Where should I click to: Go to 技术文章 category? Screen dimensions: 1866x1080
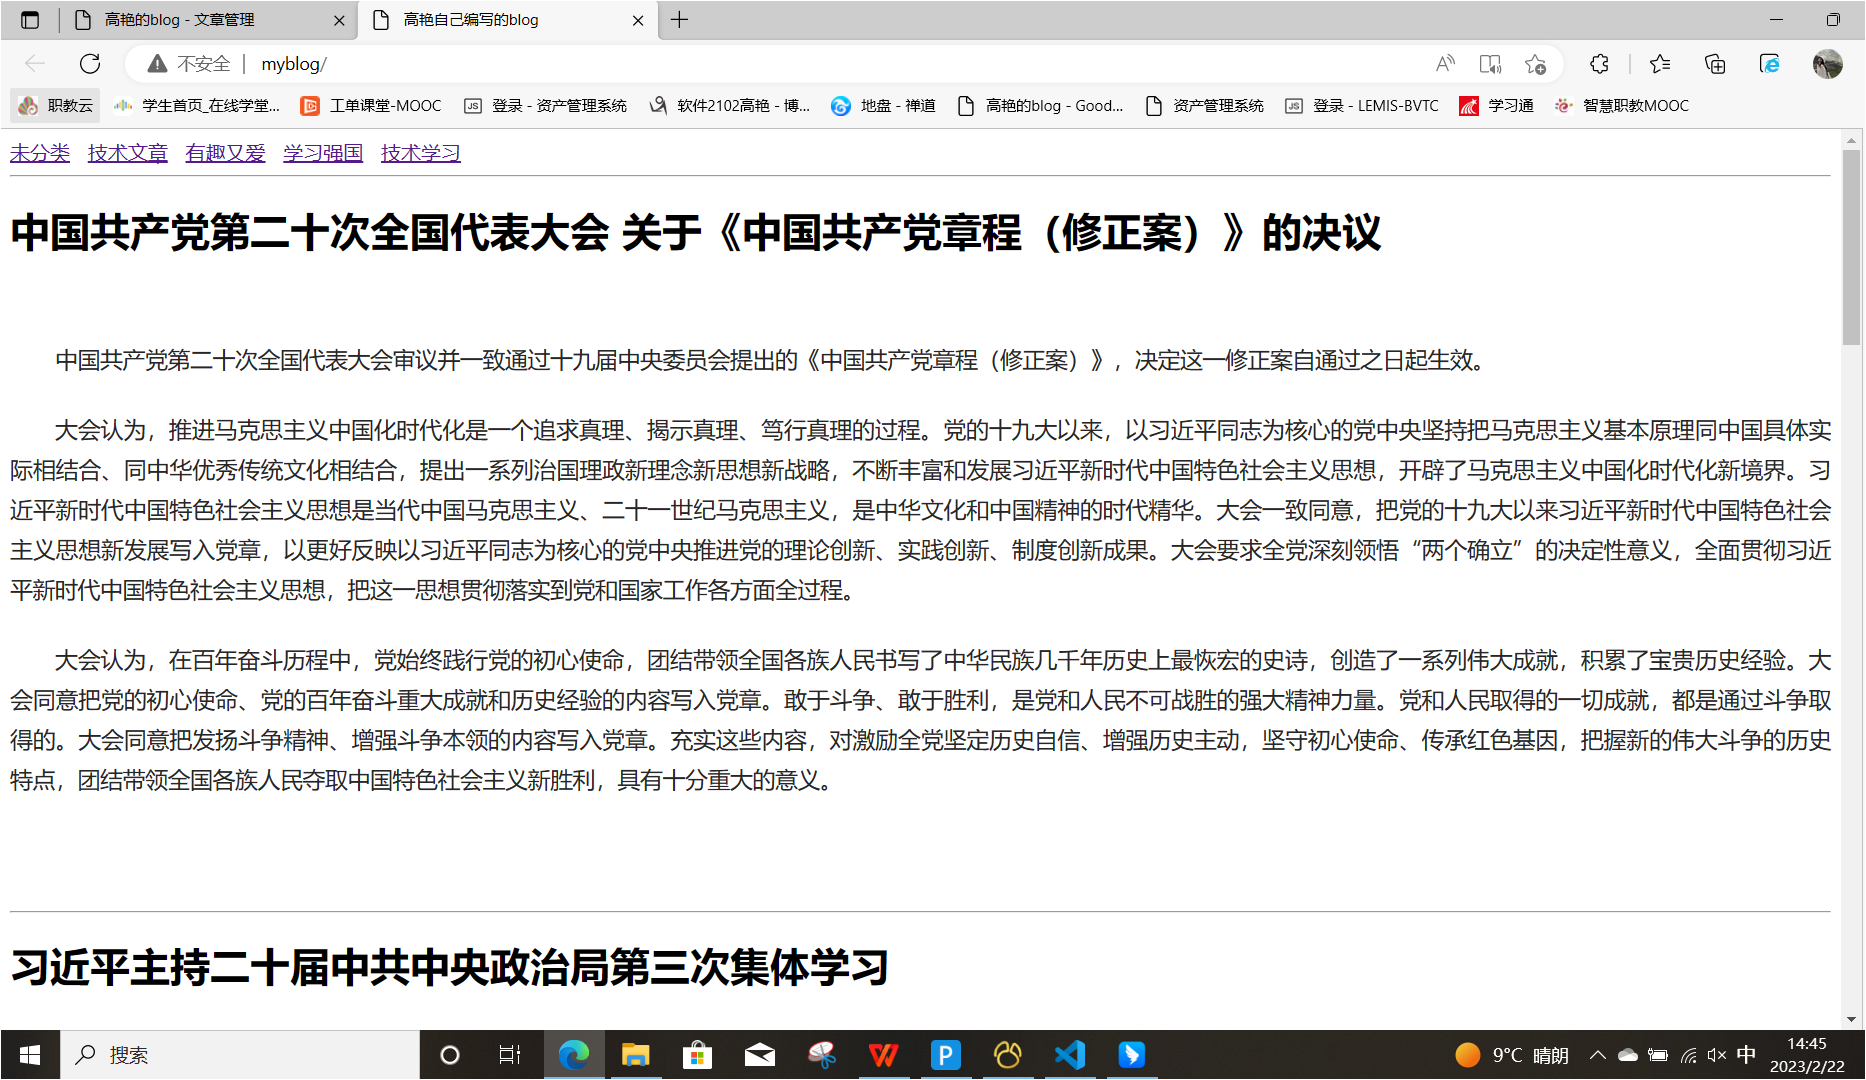(x=128, y=153)
